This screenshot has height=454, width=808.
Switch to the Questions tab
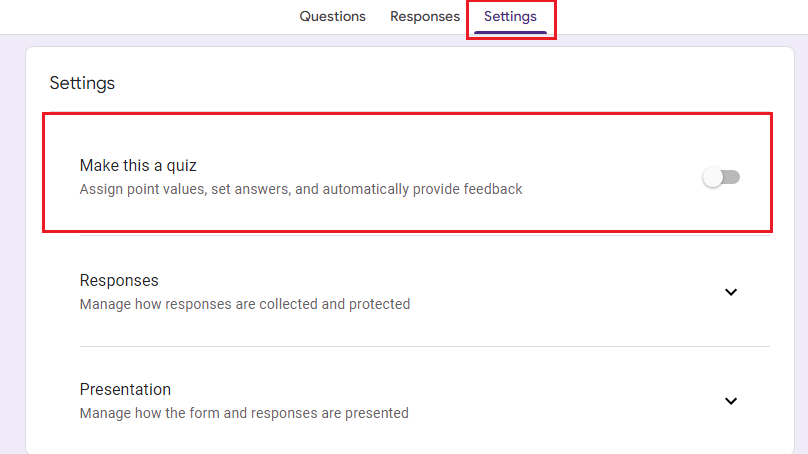click(x=332, y=16)
